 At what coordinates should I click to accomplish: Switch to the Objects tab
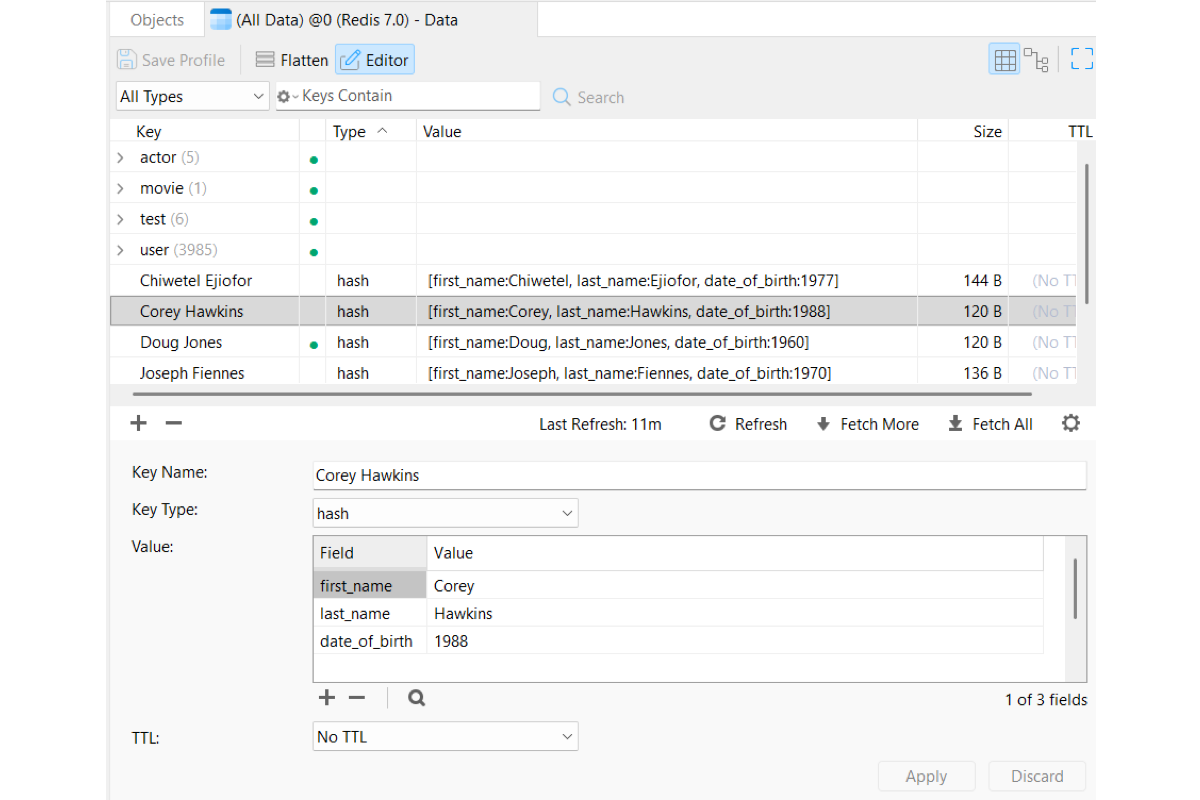(x=157, y=20)
